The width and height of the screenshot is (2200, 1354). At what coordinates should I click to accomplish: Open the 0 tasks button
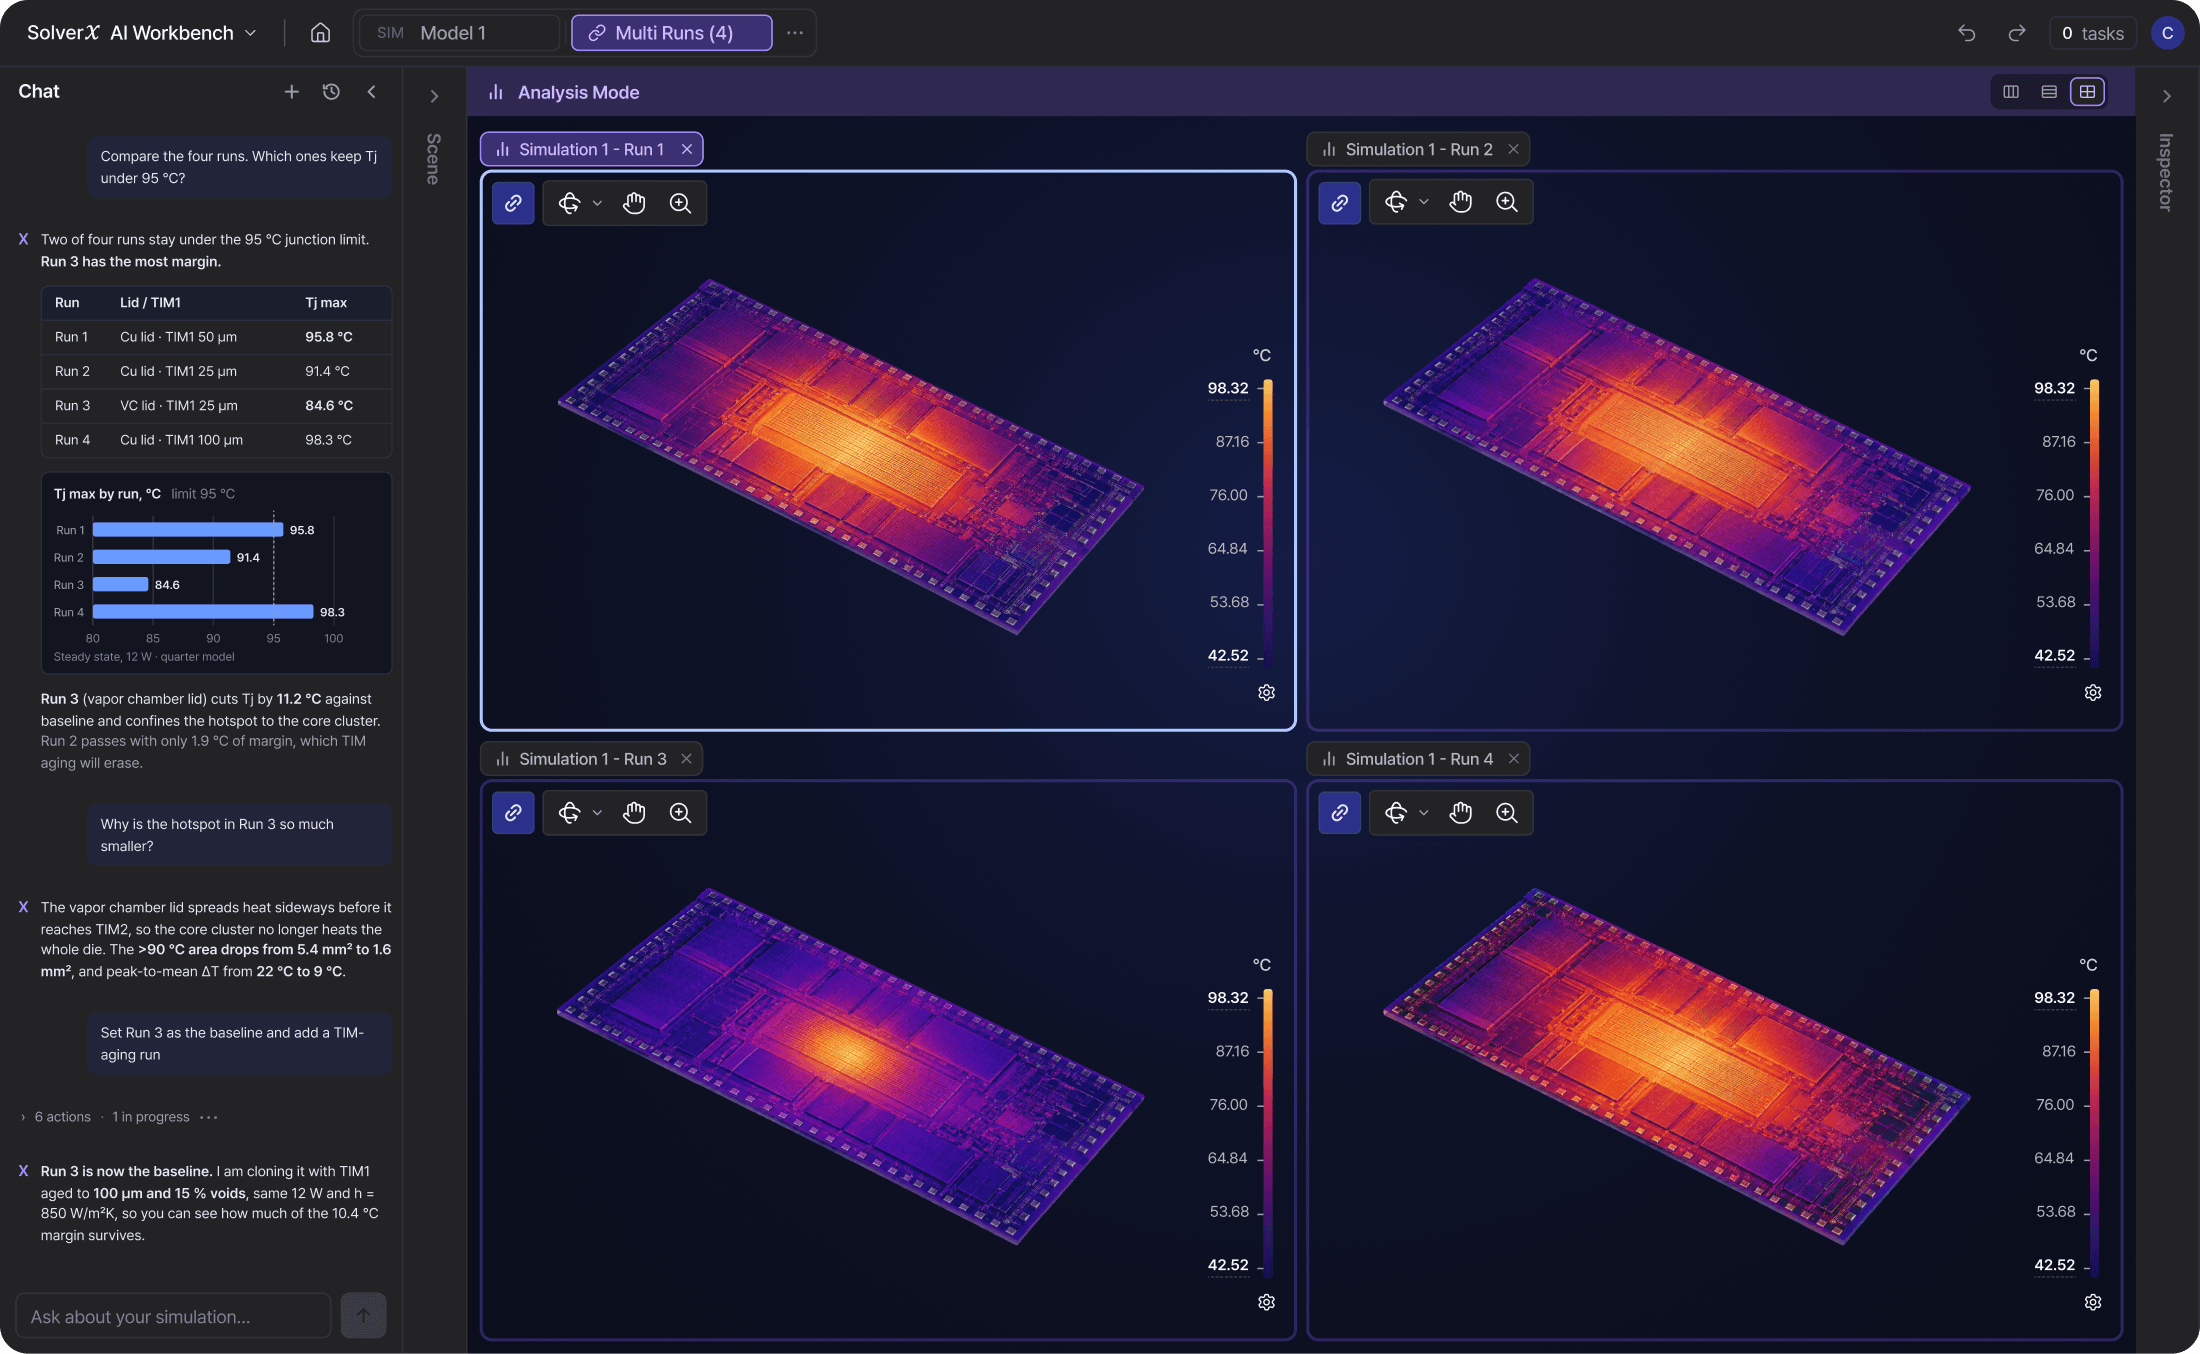pyautogui.click(x=2092, y=33)
